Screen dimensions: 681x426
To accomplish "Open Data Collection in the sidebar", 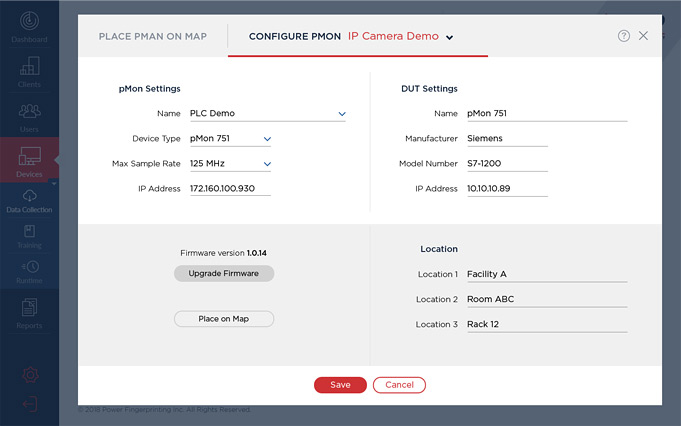I will click(x=29, y=201).
